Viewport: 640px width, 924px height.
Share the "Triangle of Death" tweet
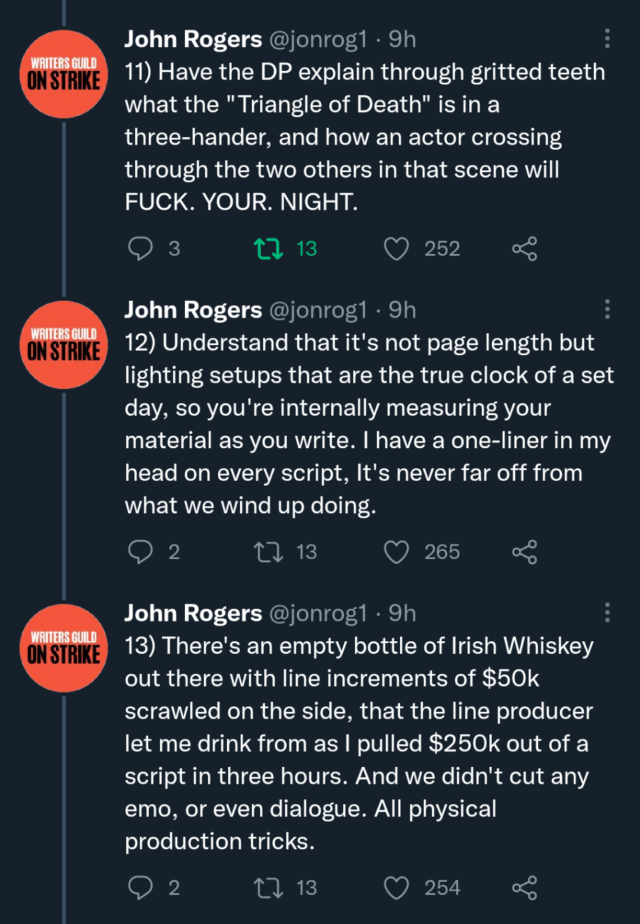coord(524,249)
